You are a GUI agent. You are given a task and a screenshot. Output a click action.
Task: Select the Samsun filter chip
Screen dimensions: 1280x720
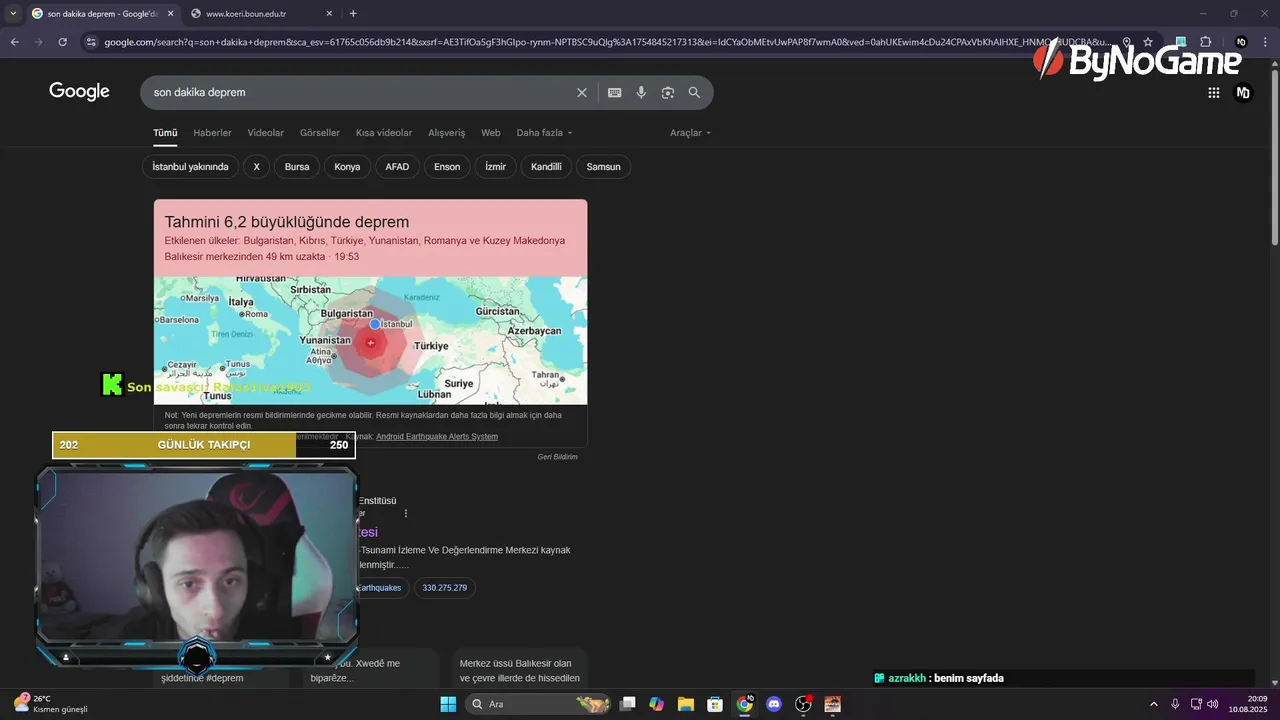click(603, 167)
